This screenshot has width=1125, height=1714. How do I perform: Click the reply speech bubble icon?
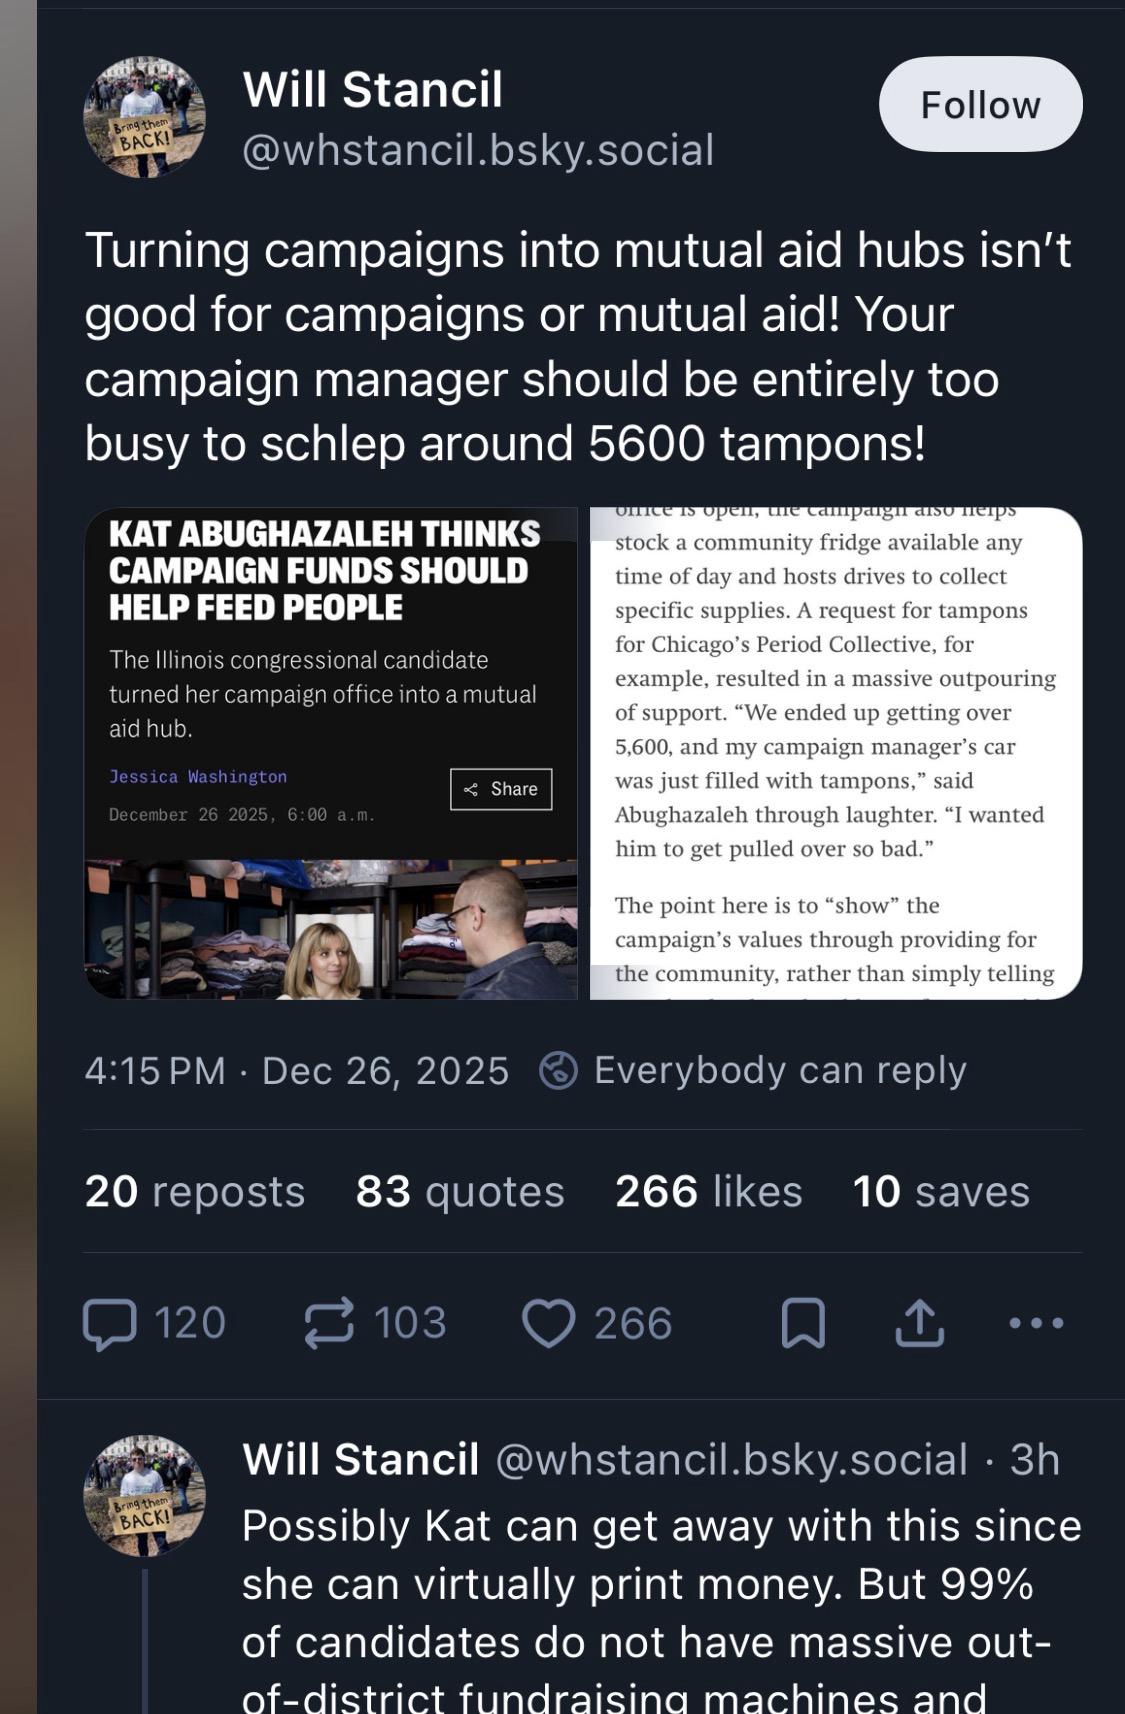[110, 1323]
